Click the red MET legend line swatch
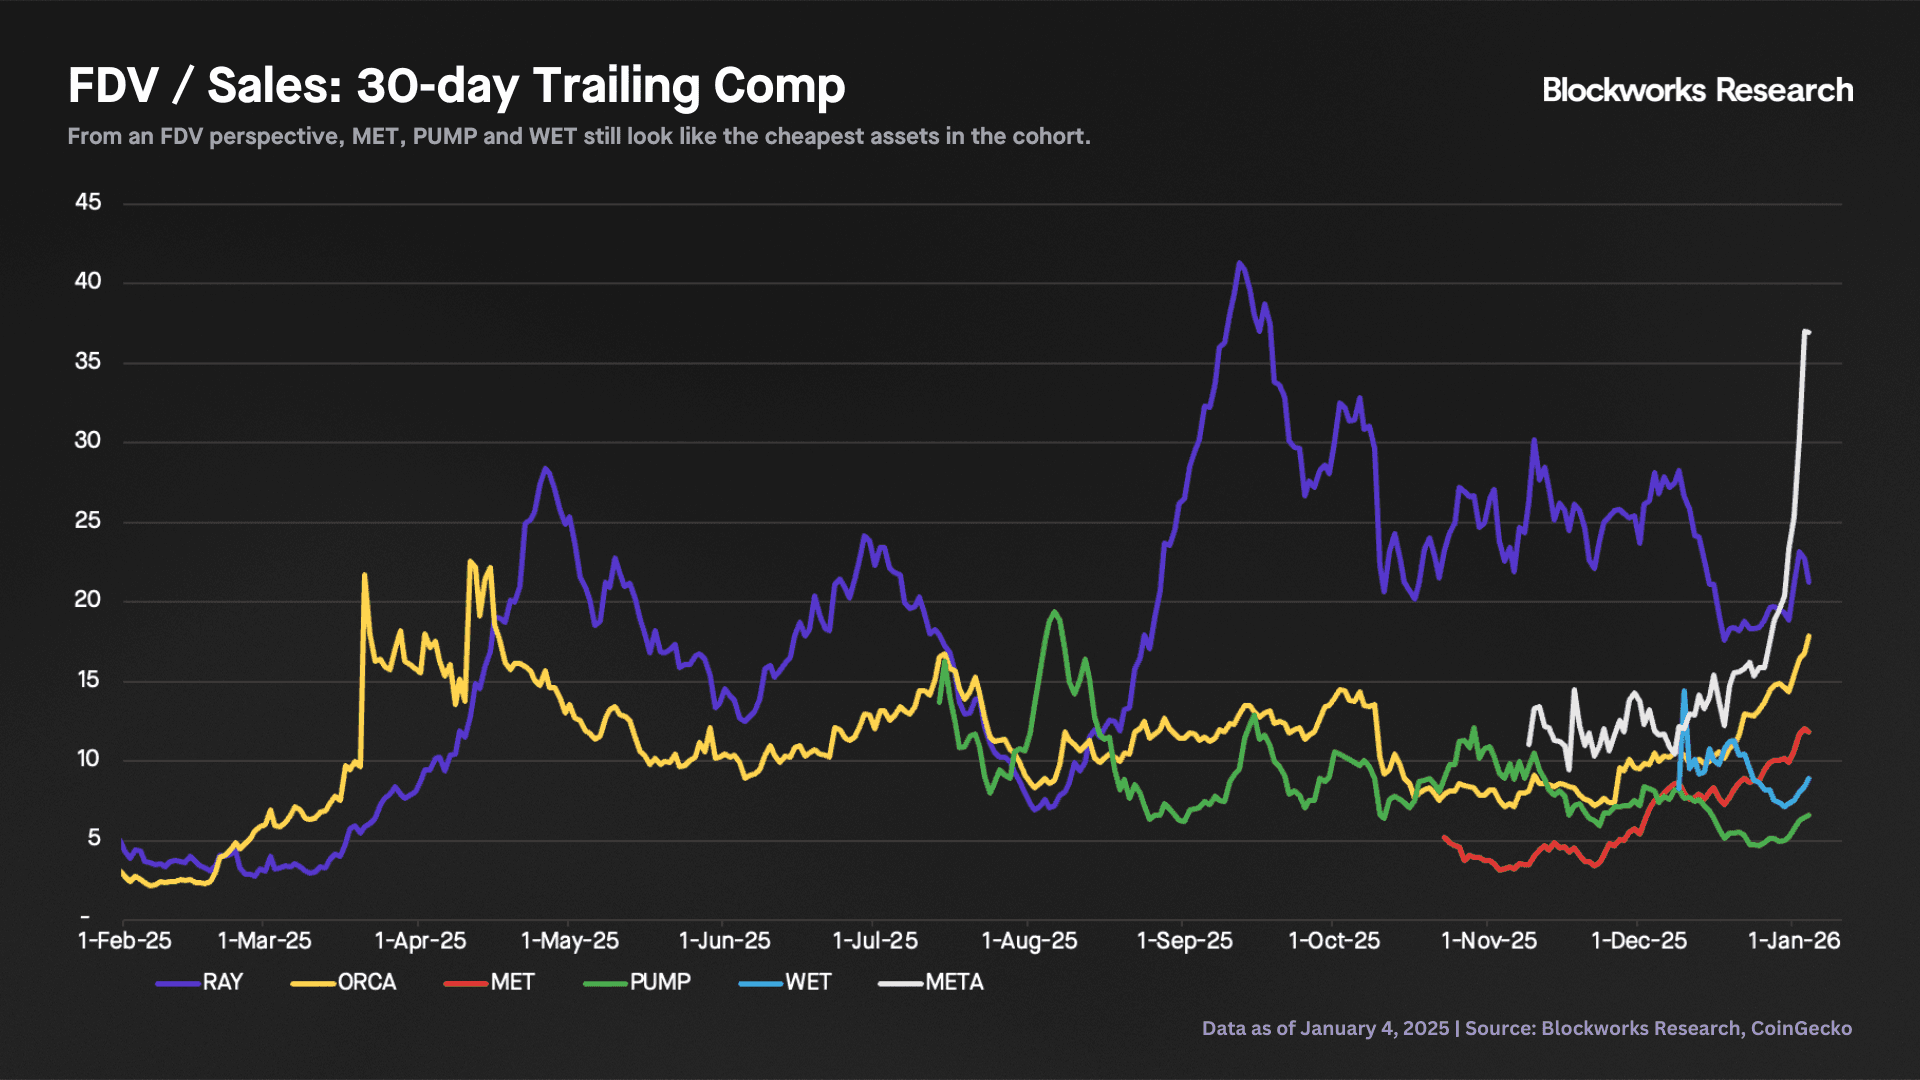The image size is (1920, 1080). click(x=465, y=983)
